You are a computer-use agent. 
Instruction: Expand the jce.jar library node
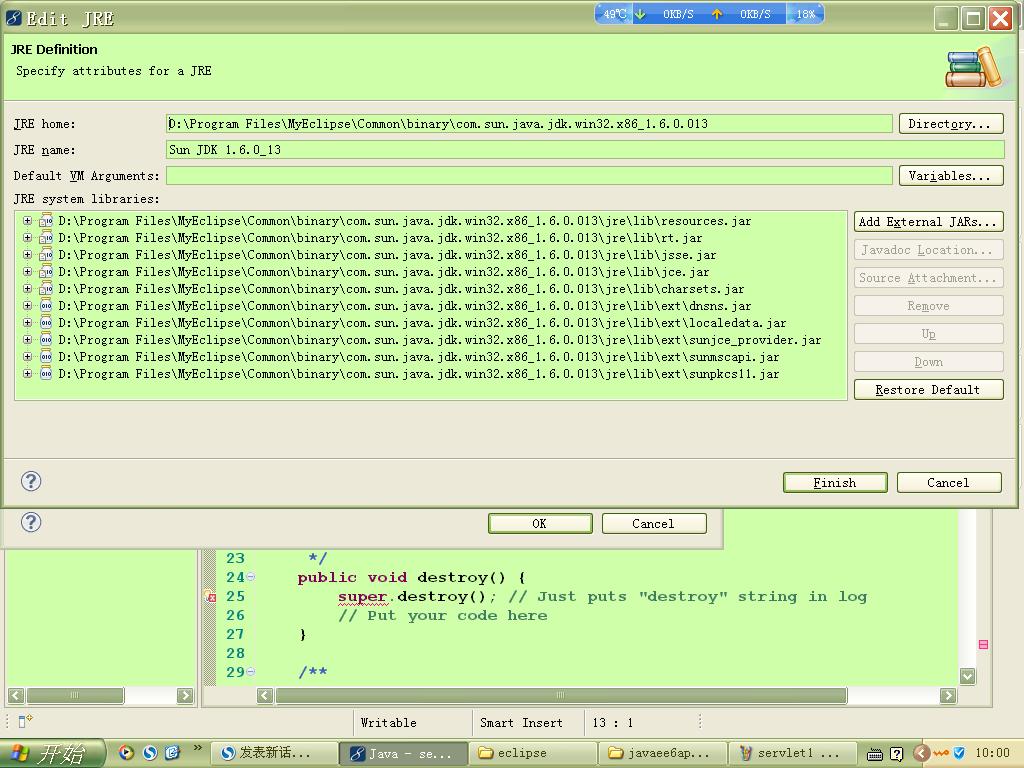(27, 272)
